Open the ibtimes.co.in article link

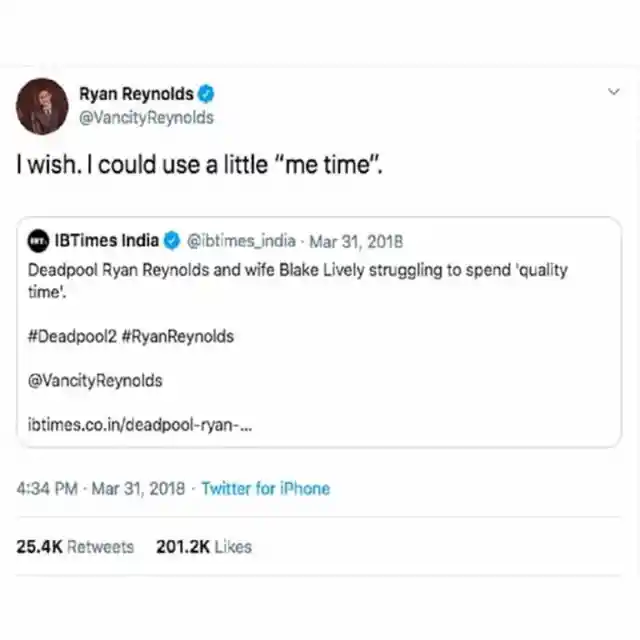coord(140,425)
